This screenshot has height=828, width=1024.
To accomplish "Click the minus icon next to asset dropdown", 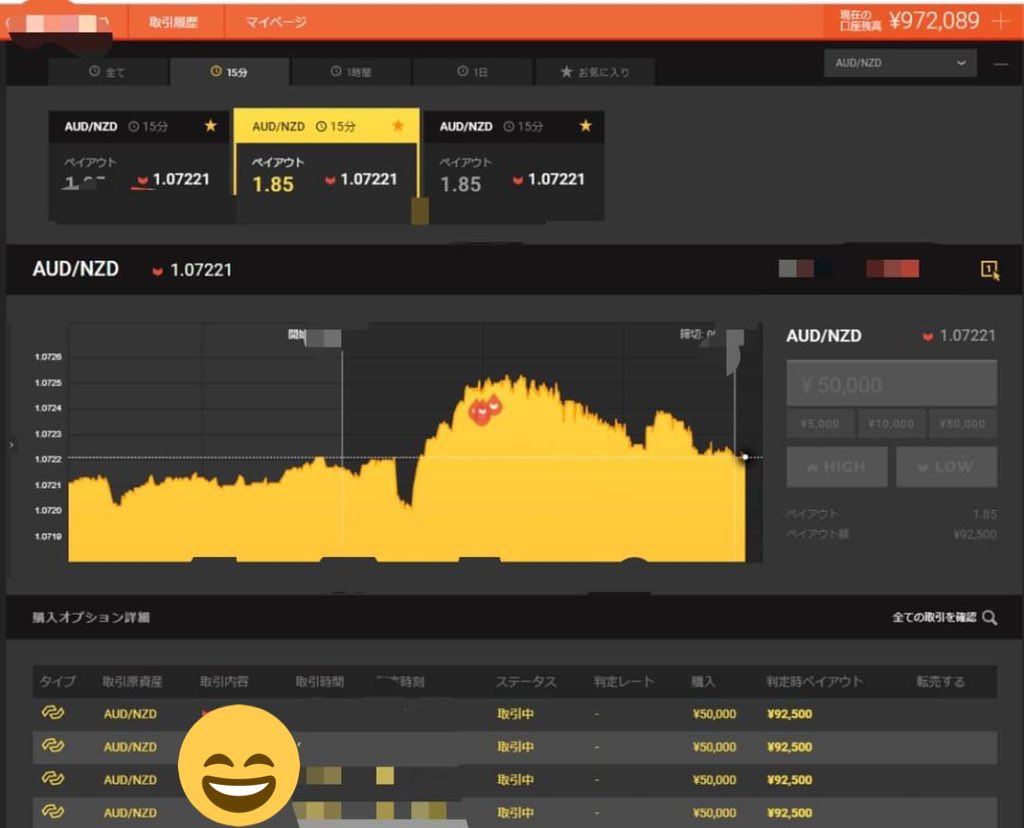I will point(1000,64).
